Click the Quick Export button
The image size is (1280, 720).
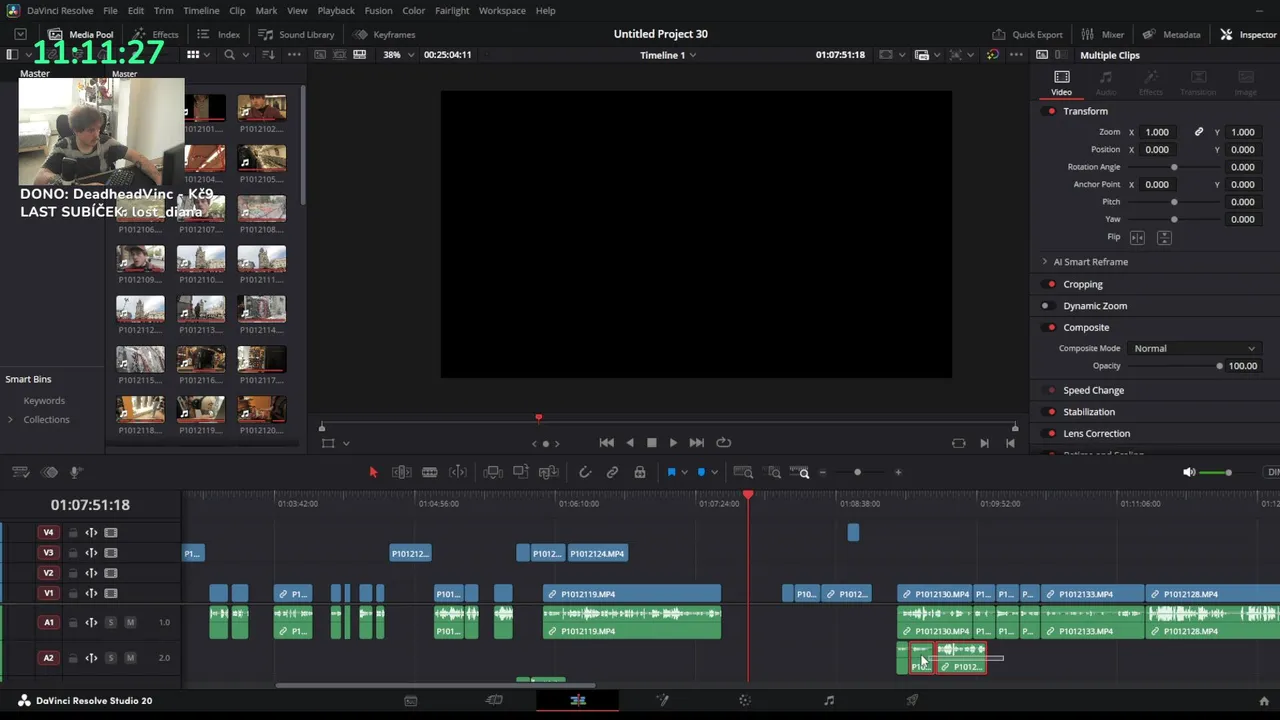[x=1027, y=34]
